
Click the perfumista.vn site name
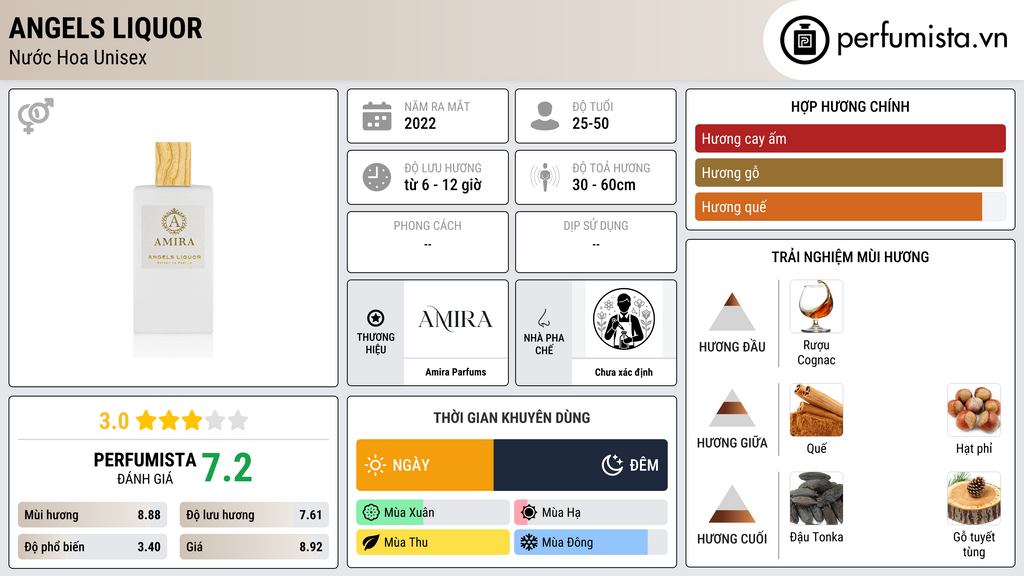click(922, 39)
